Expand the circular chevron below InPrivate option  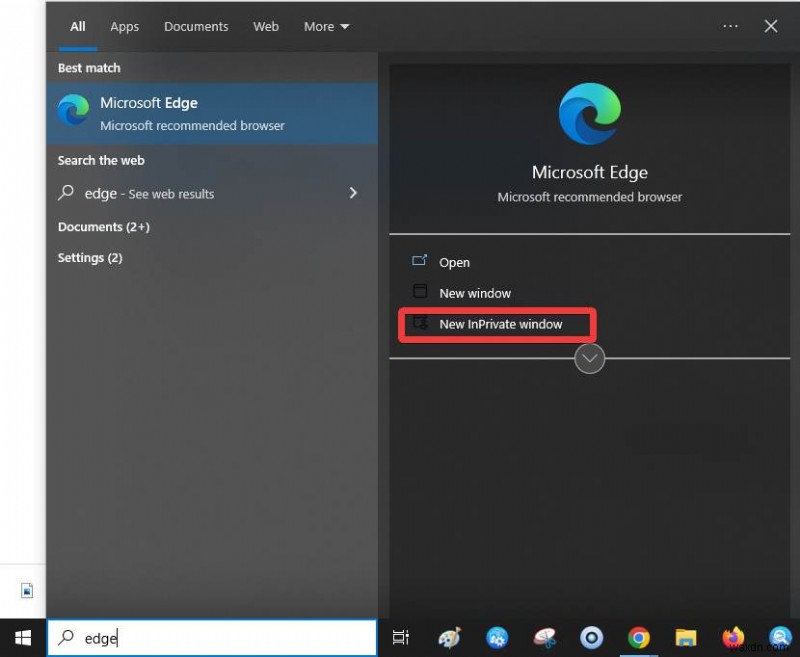pyautogui.click(x=589, y=358)
